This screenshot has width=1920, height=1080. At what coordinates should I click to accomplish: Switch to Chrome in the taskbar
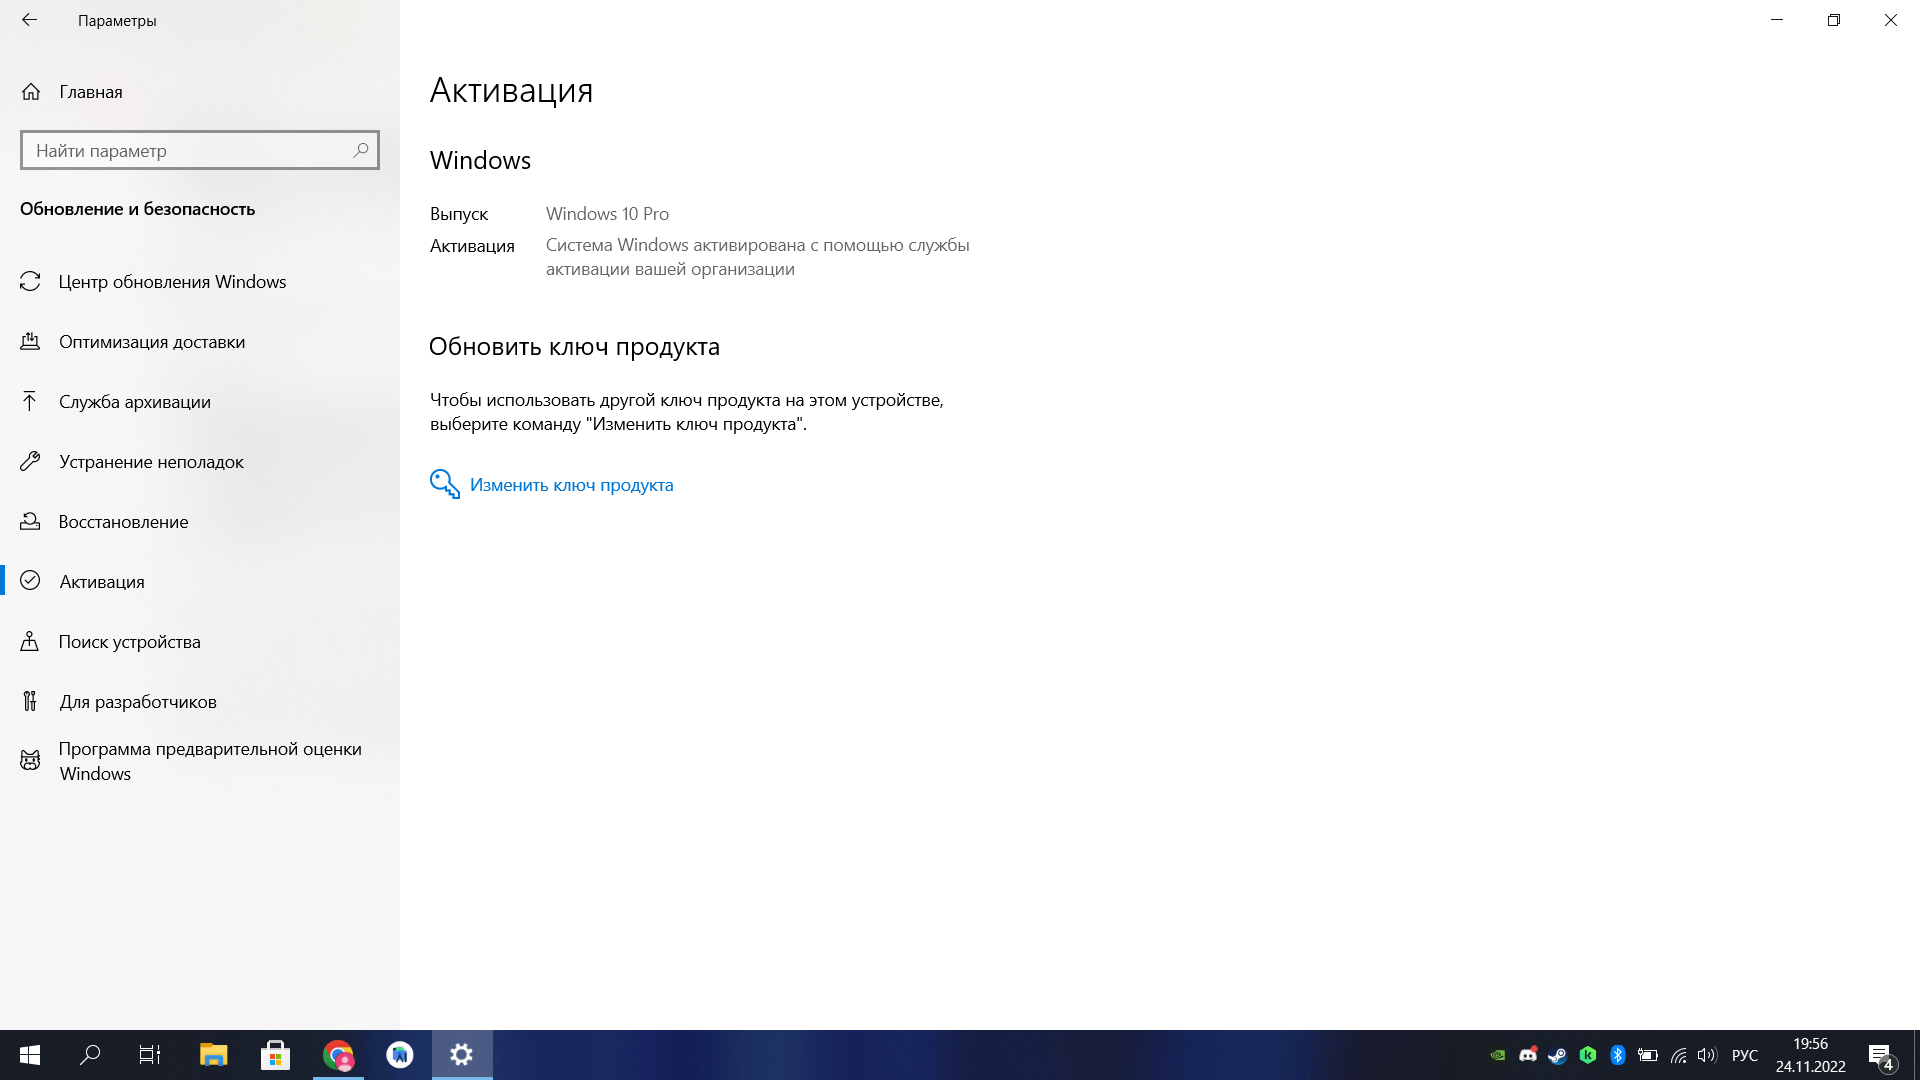pyautogui.click(x=338, y=1055)
